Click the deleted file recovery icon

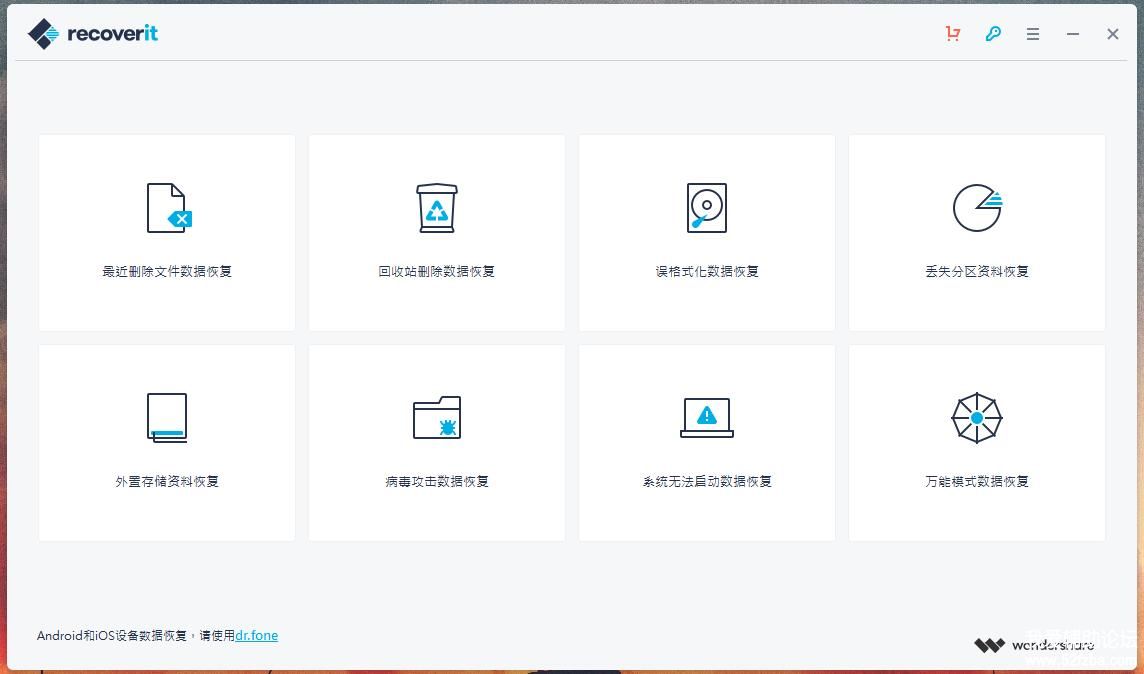168,208
